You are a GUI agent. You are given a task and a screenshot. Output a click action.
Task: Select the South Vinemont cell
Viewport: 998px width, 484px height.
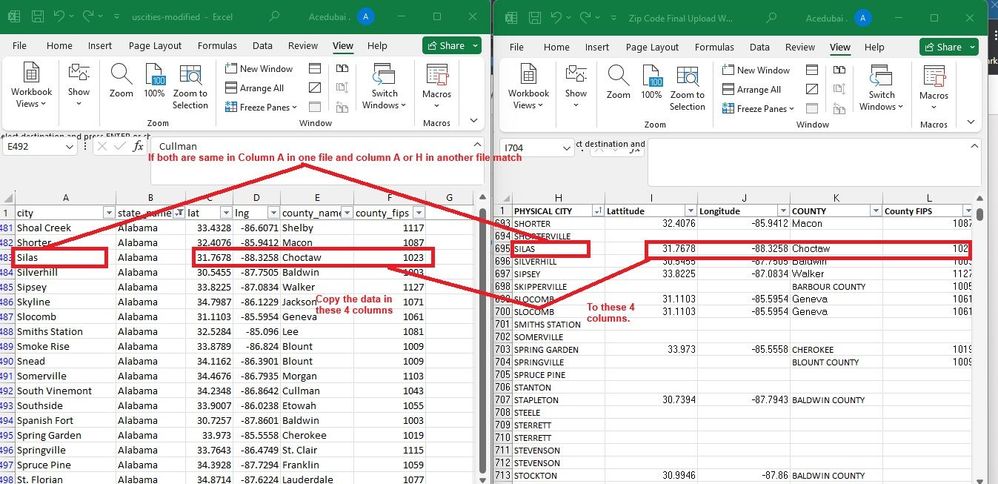[66, 391]
